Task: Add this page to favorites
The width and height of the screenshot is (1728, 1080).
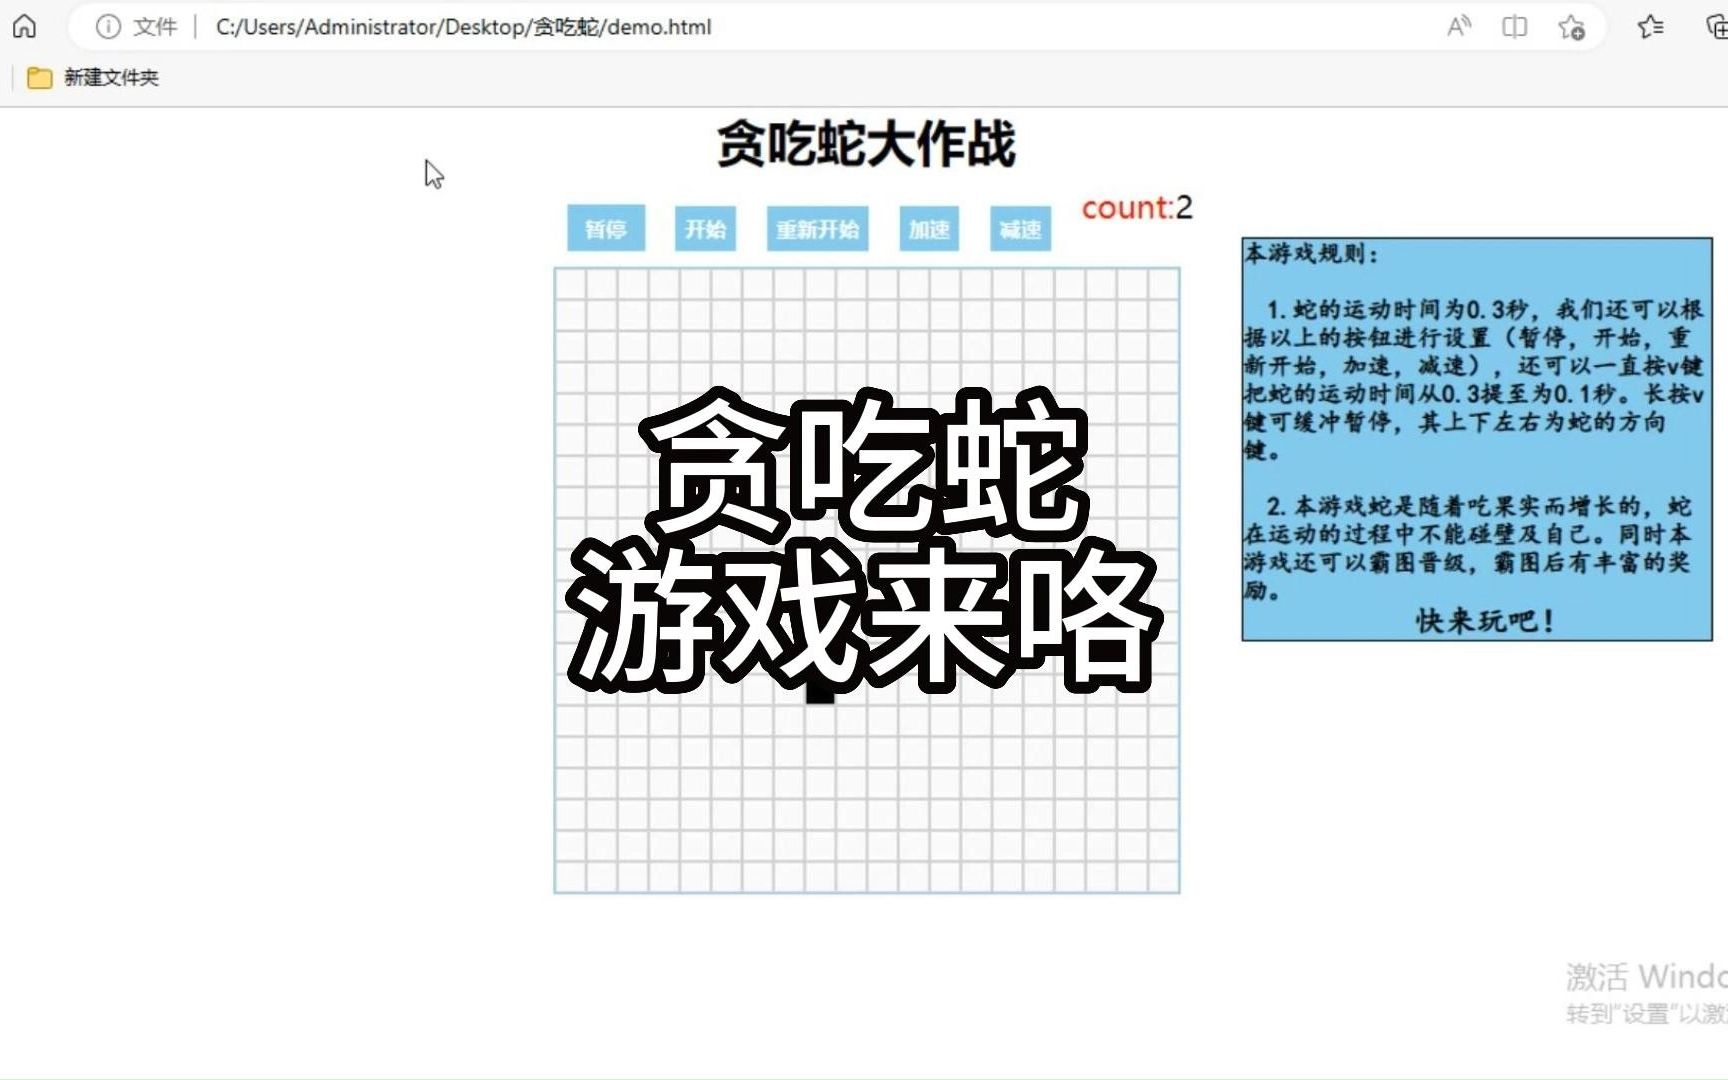Action: [x=1571, y=27]
